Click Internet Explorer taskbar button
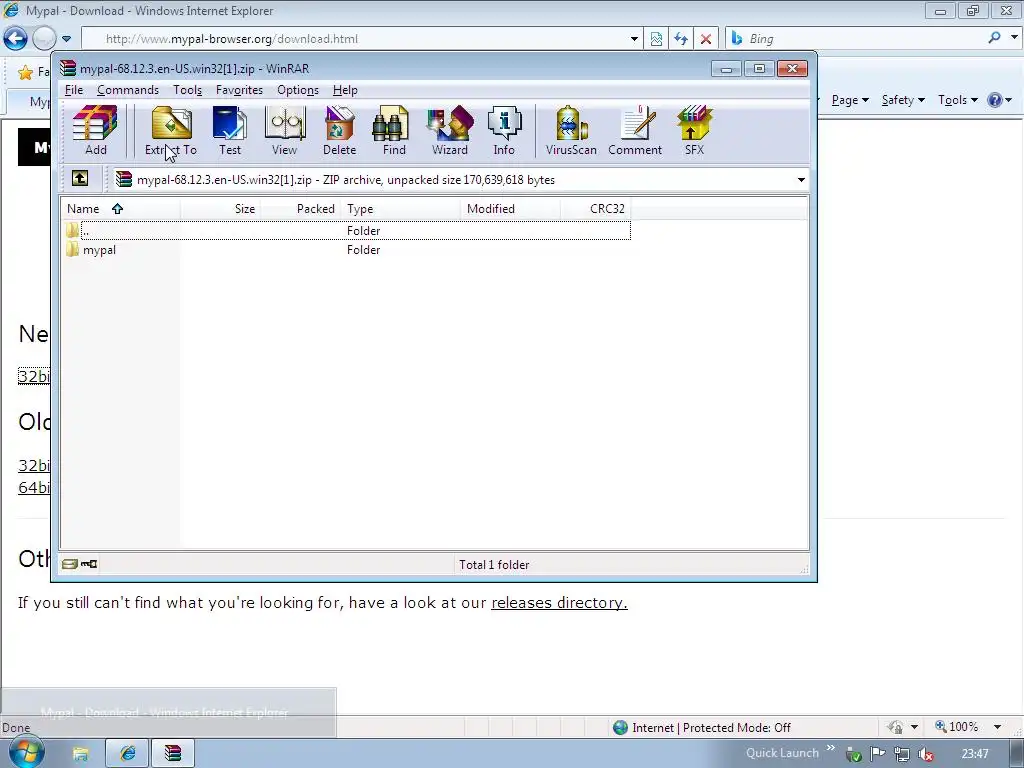The image size is (1024, 768). [127, 754]
